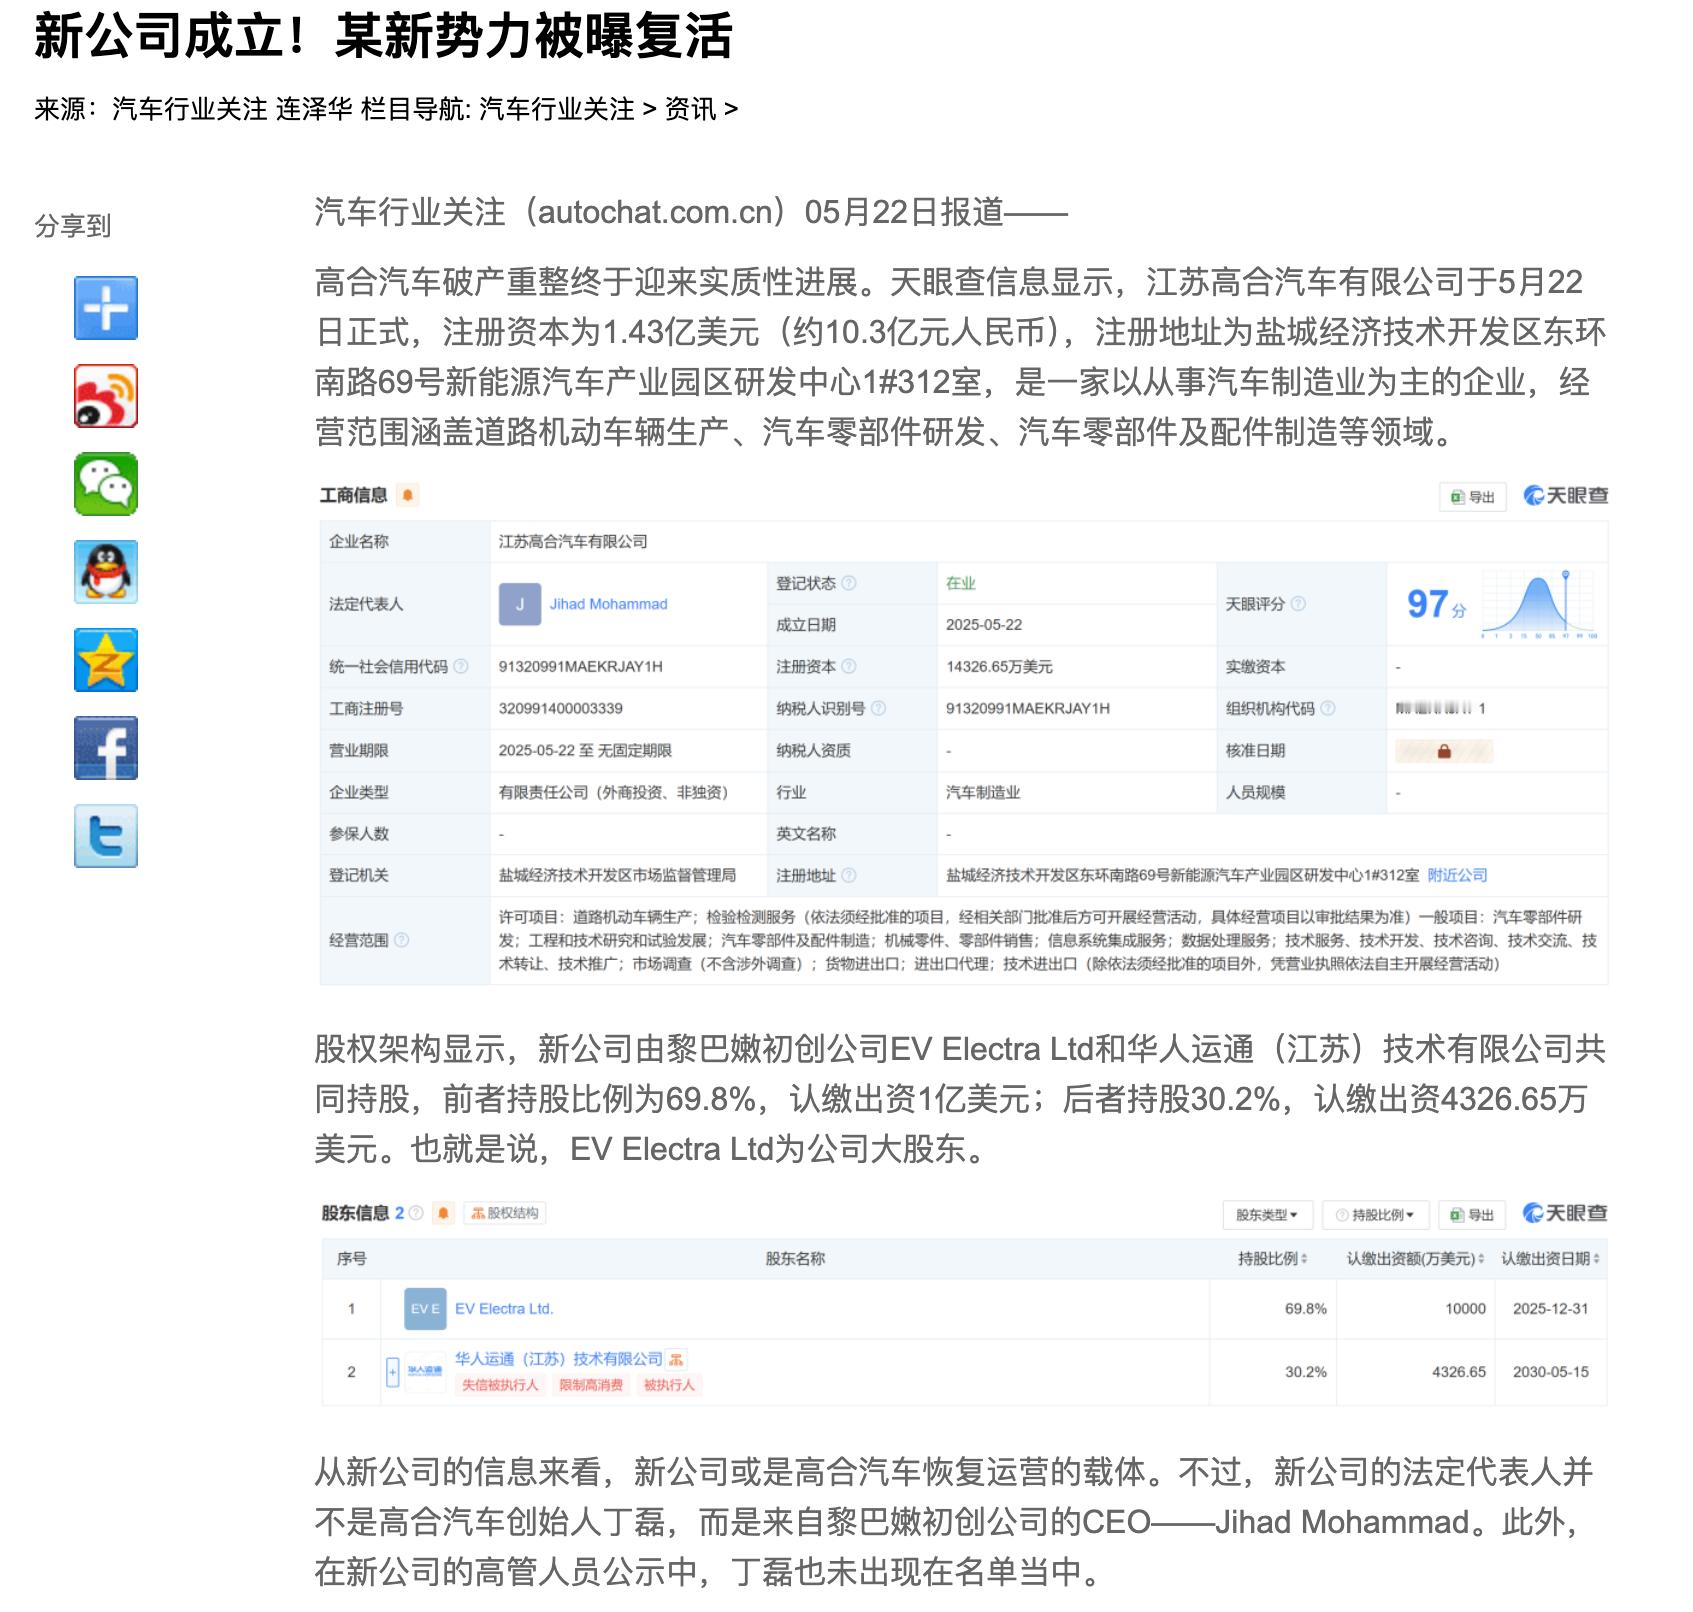This screenshot has width=1693, height=1612.
Task: Open 资讯 breadcrumb link
Action: pyautogui.click(x=691, y=109)
